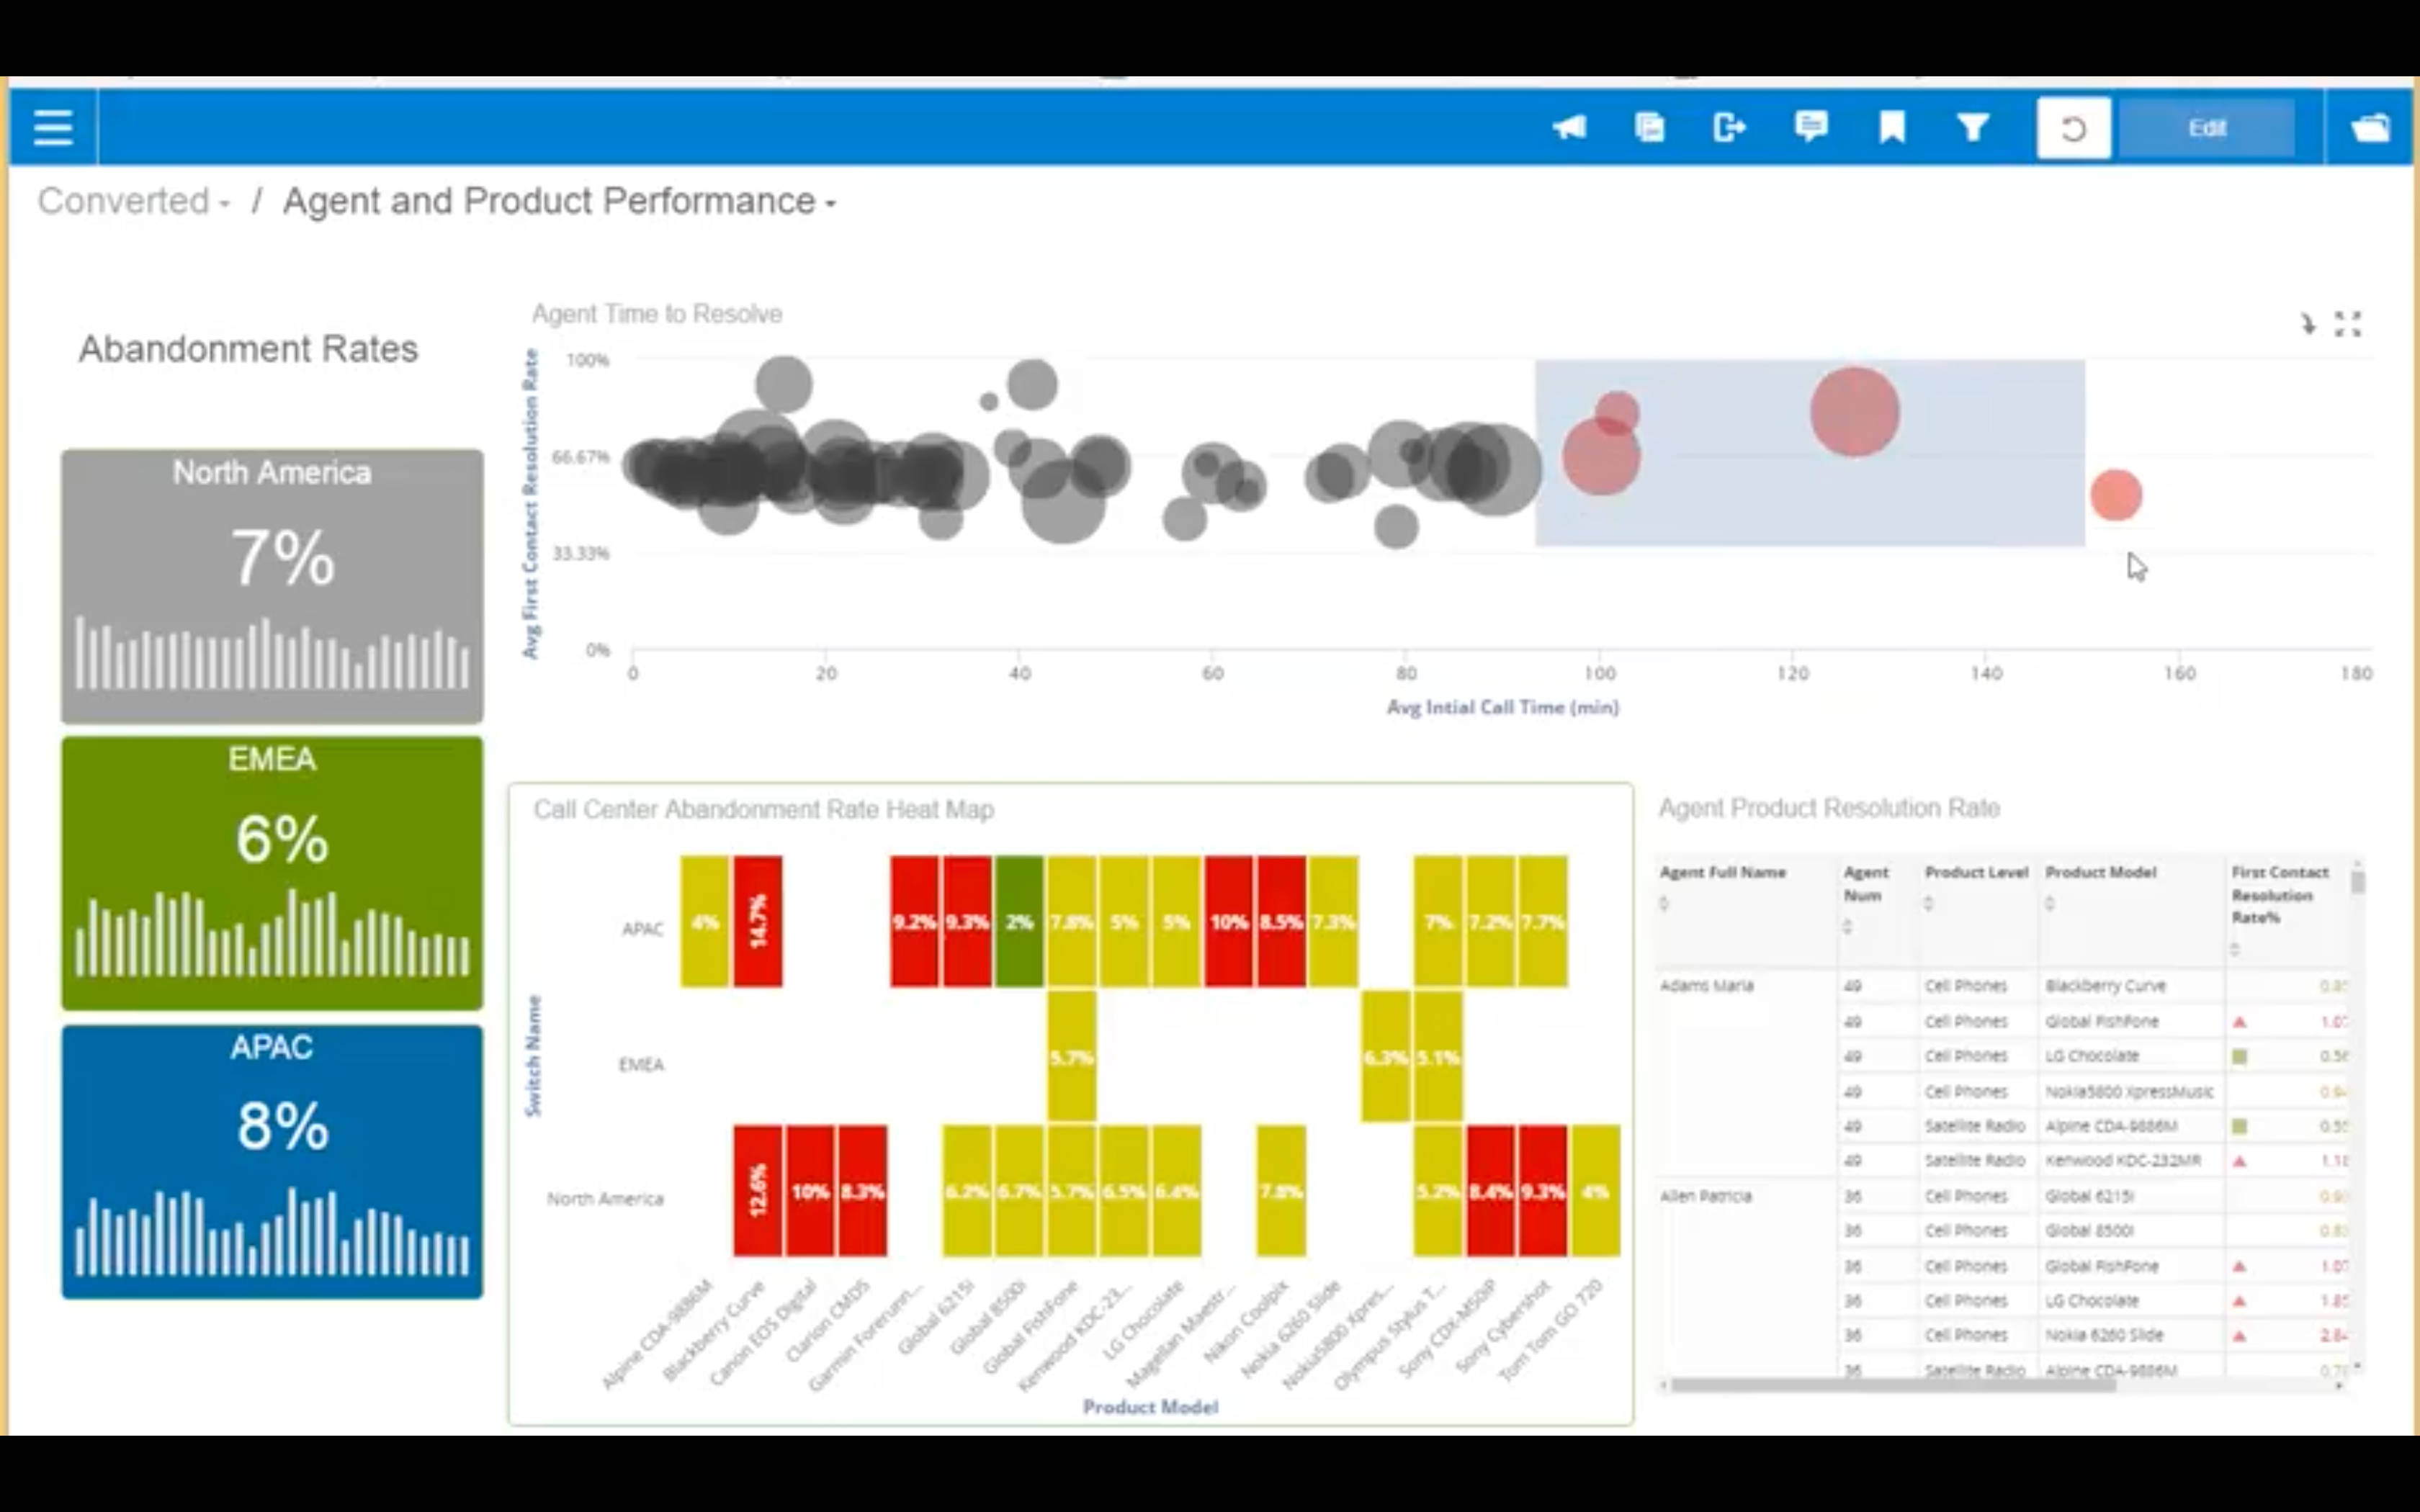Click the export arrow icon
The width and height of the screenshot is (2420, 1512).
tap(1729, 128)
